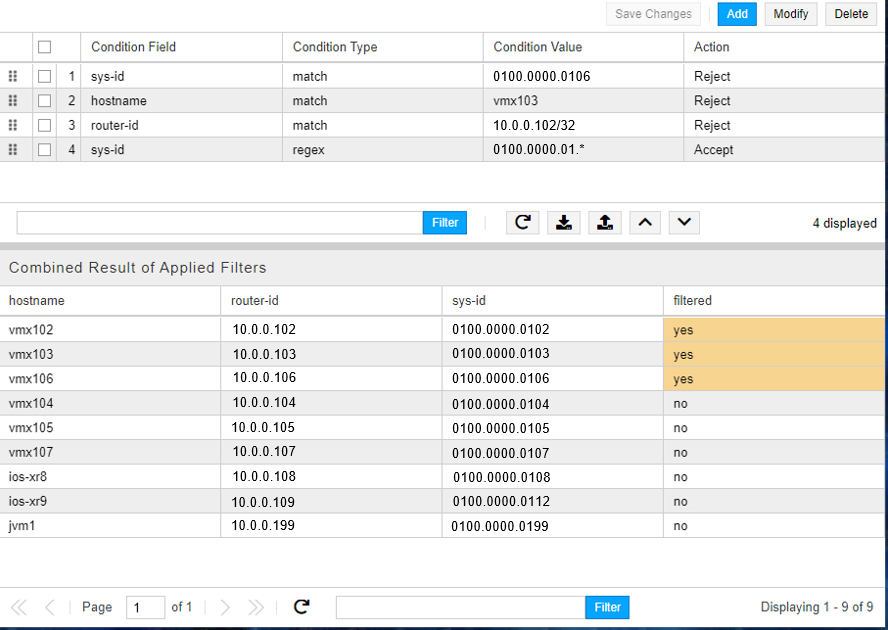Click the download/import icon in the toolbar
The height and width of the screenshot is (630, 888).
pyautogui.click(x=564, y=223)
